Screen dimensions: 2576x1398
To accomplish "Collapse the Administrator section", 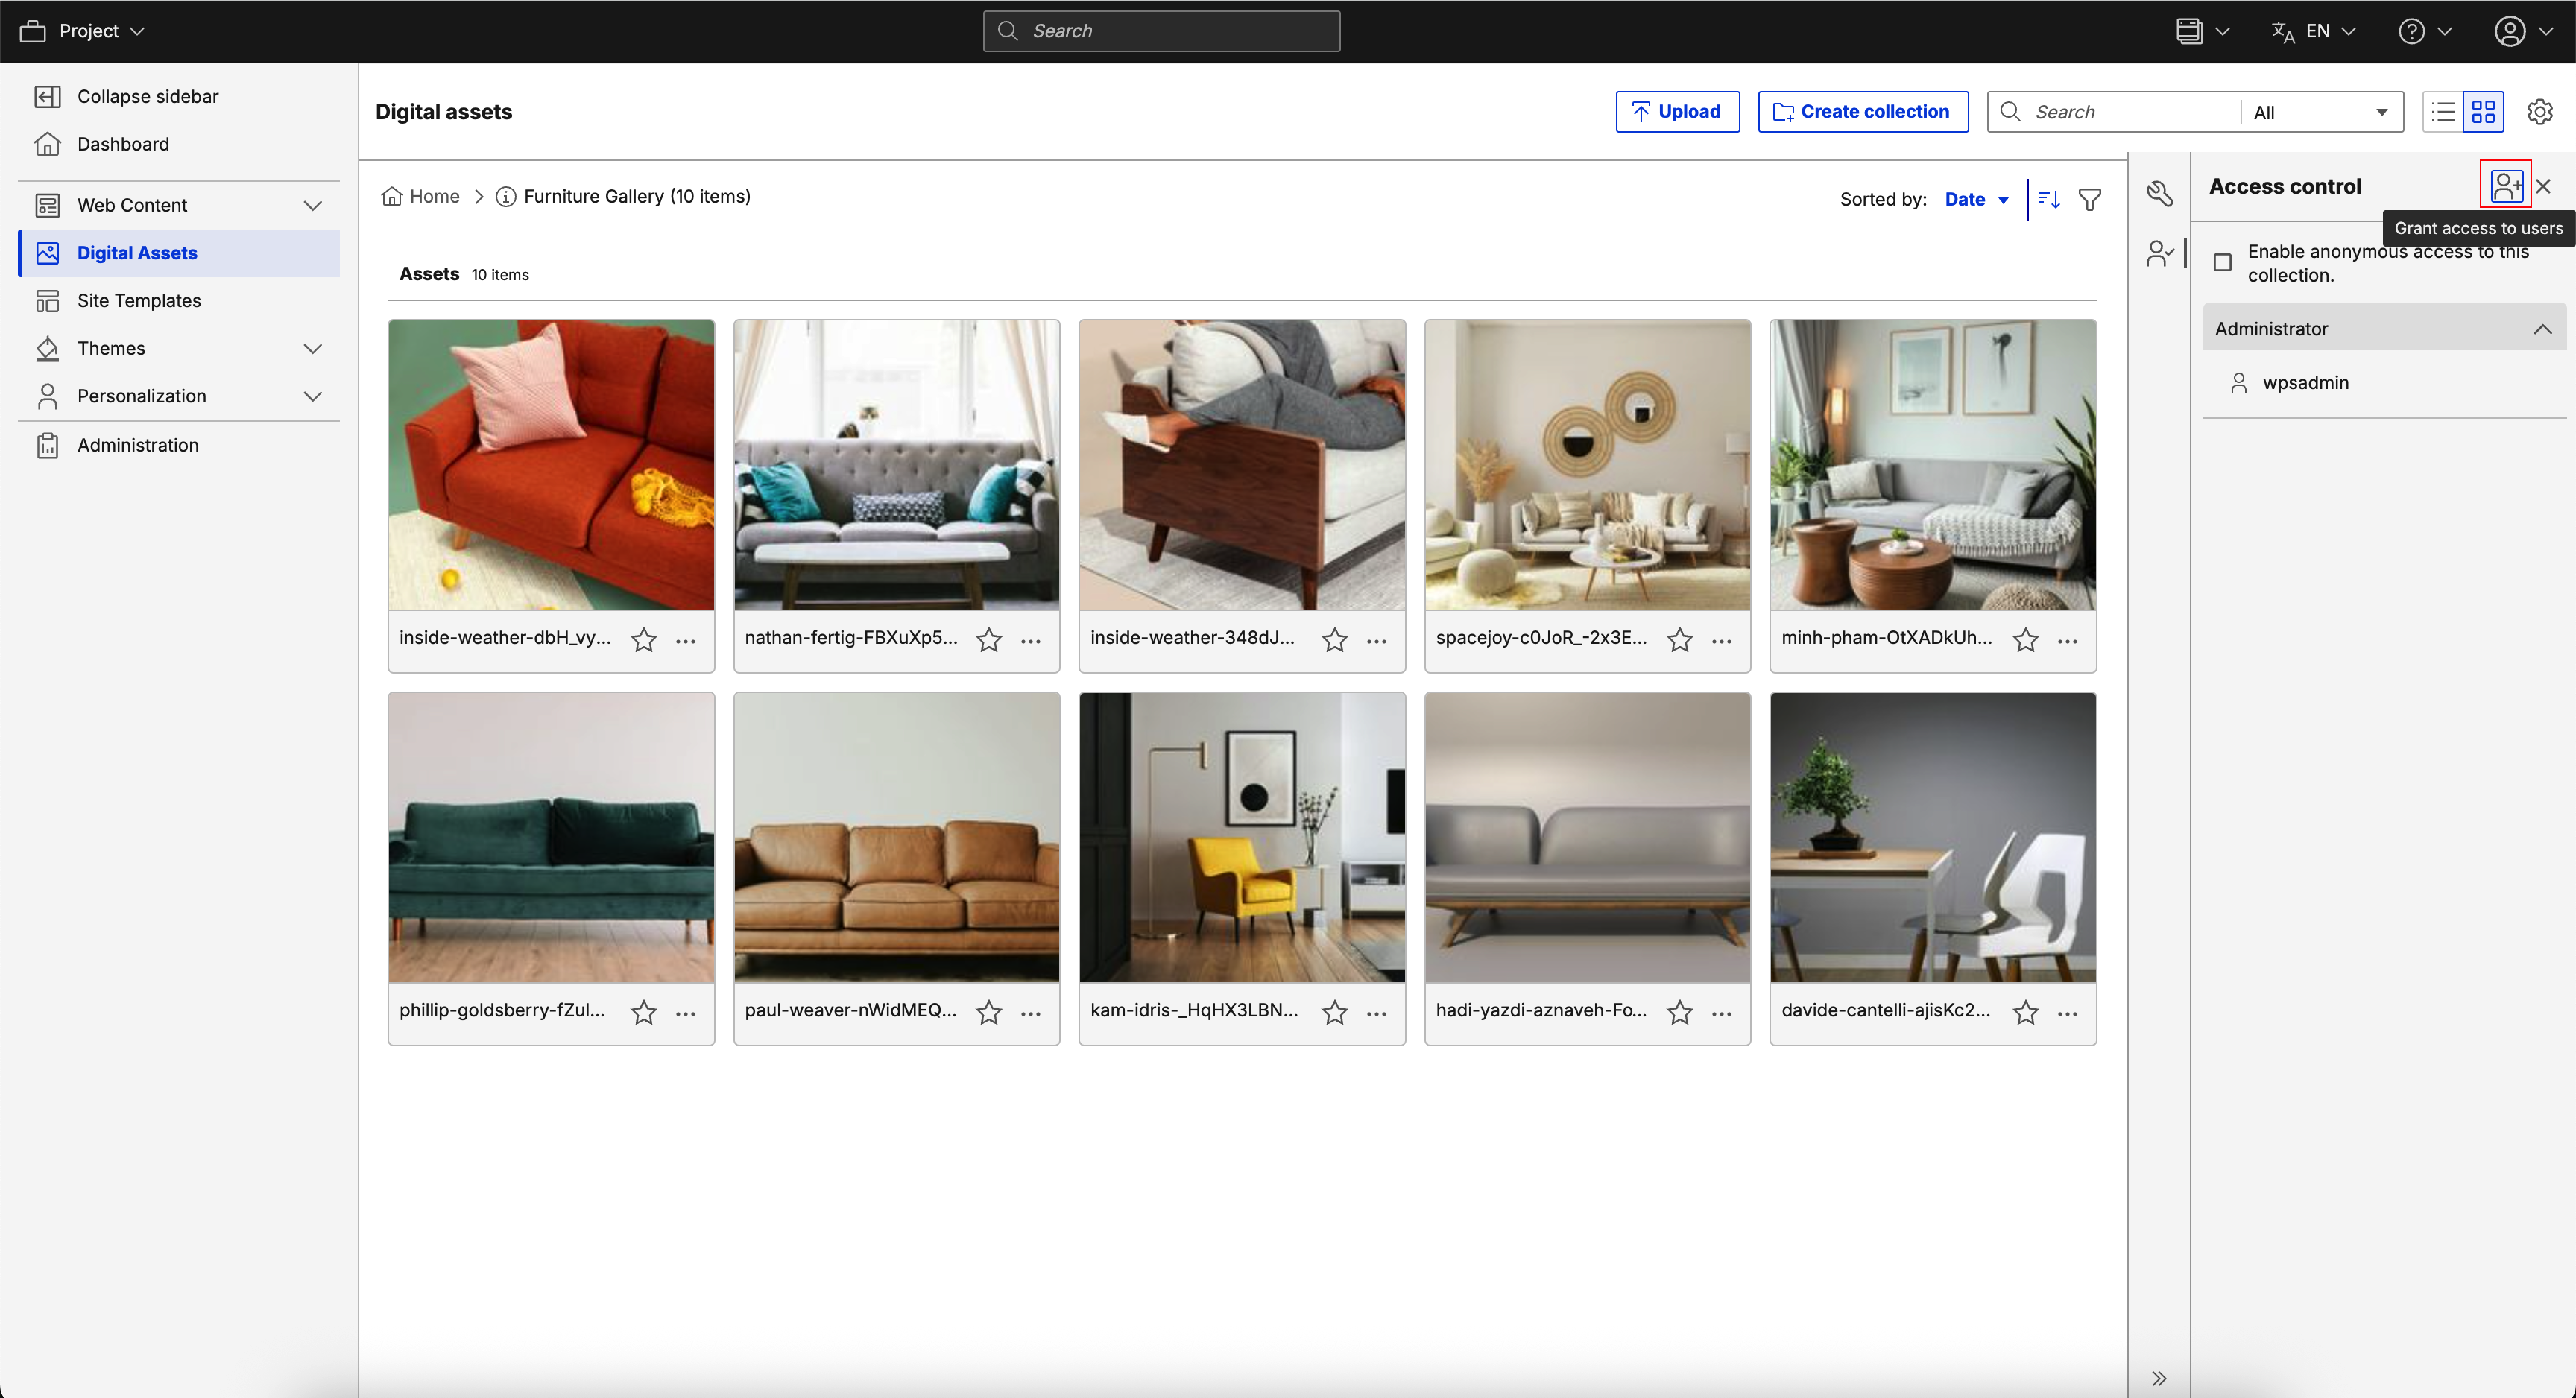I will coord(2541,329).
